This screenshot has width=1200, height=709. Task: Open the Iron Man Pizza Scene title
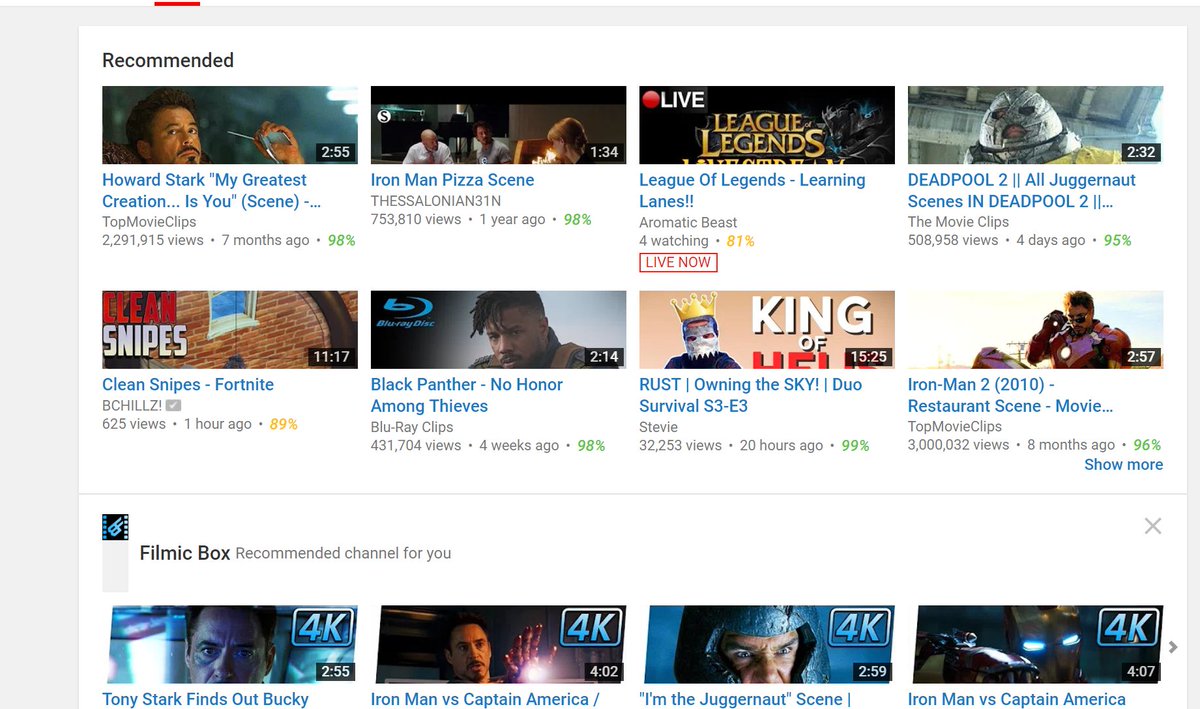[x=452, y=180]
